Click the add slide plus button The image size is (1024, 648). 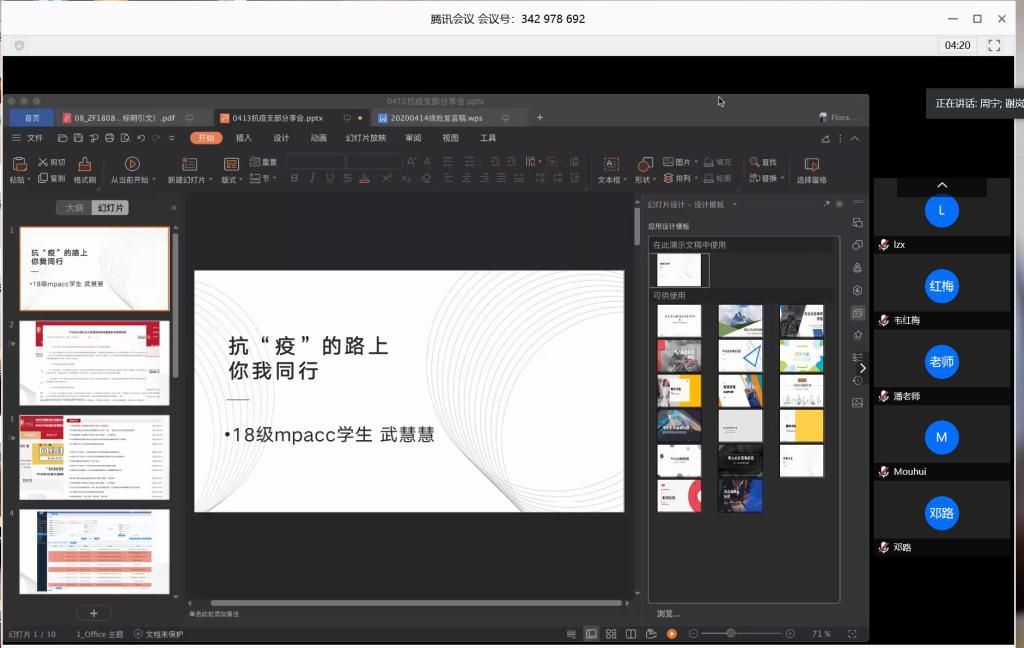(94, 613)
